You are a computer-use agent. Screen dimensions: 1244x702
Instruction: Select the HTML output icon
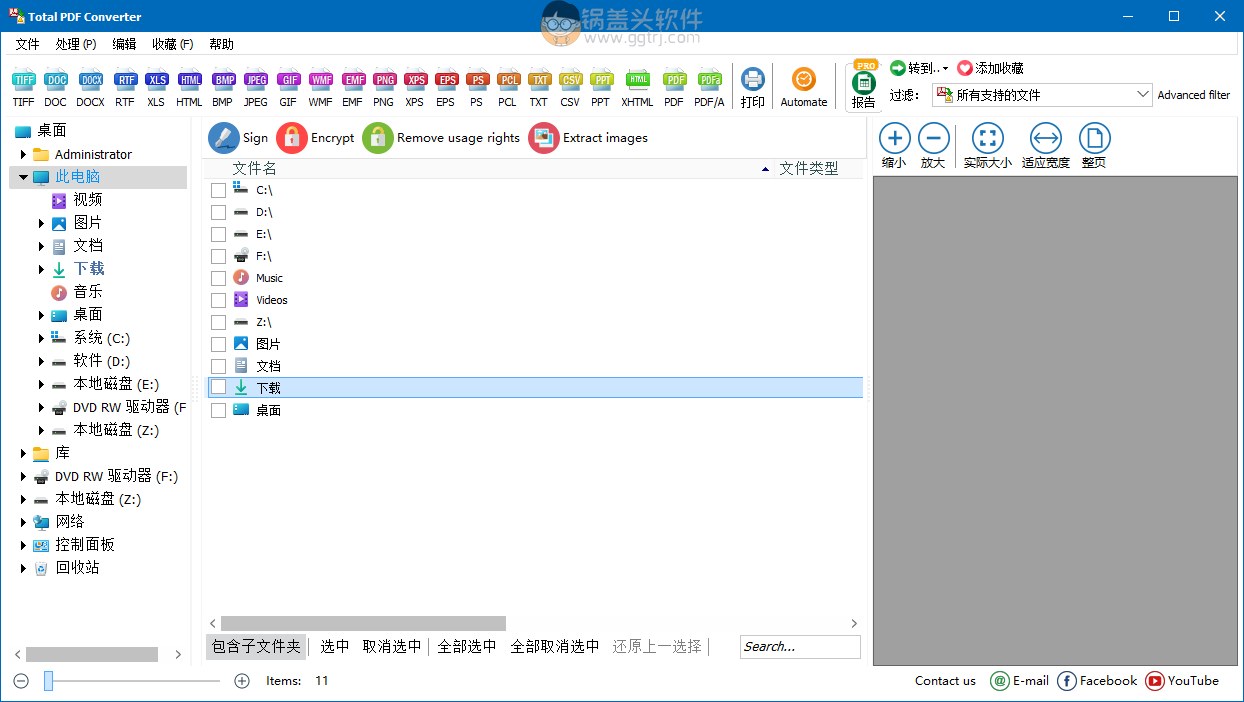click(189, 80)
